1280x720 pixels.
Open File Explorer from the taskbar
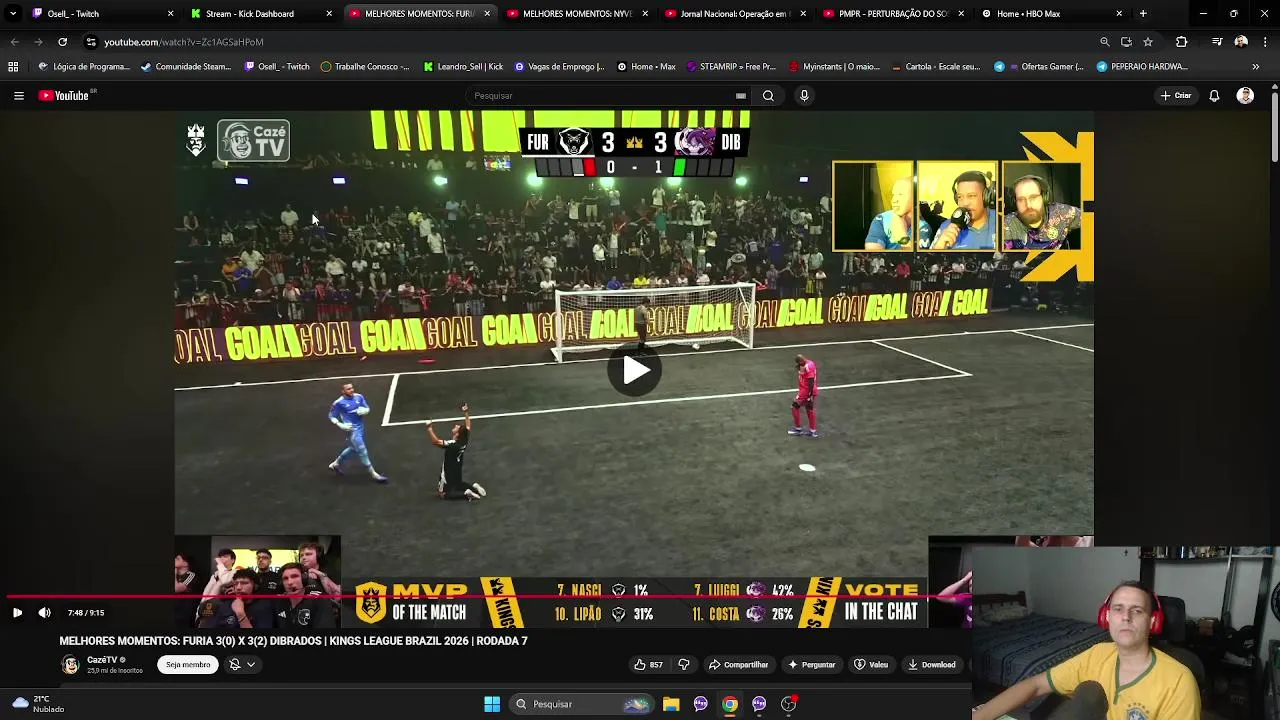pos(671,704)
